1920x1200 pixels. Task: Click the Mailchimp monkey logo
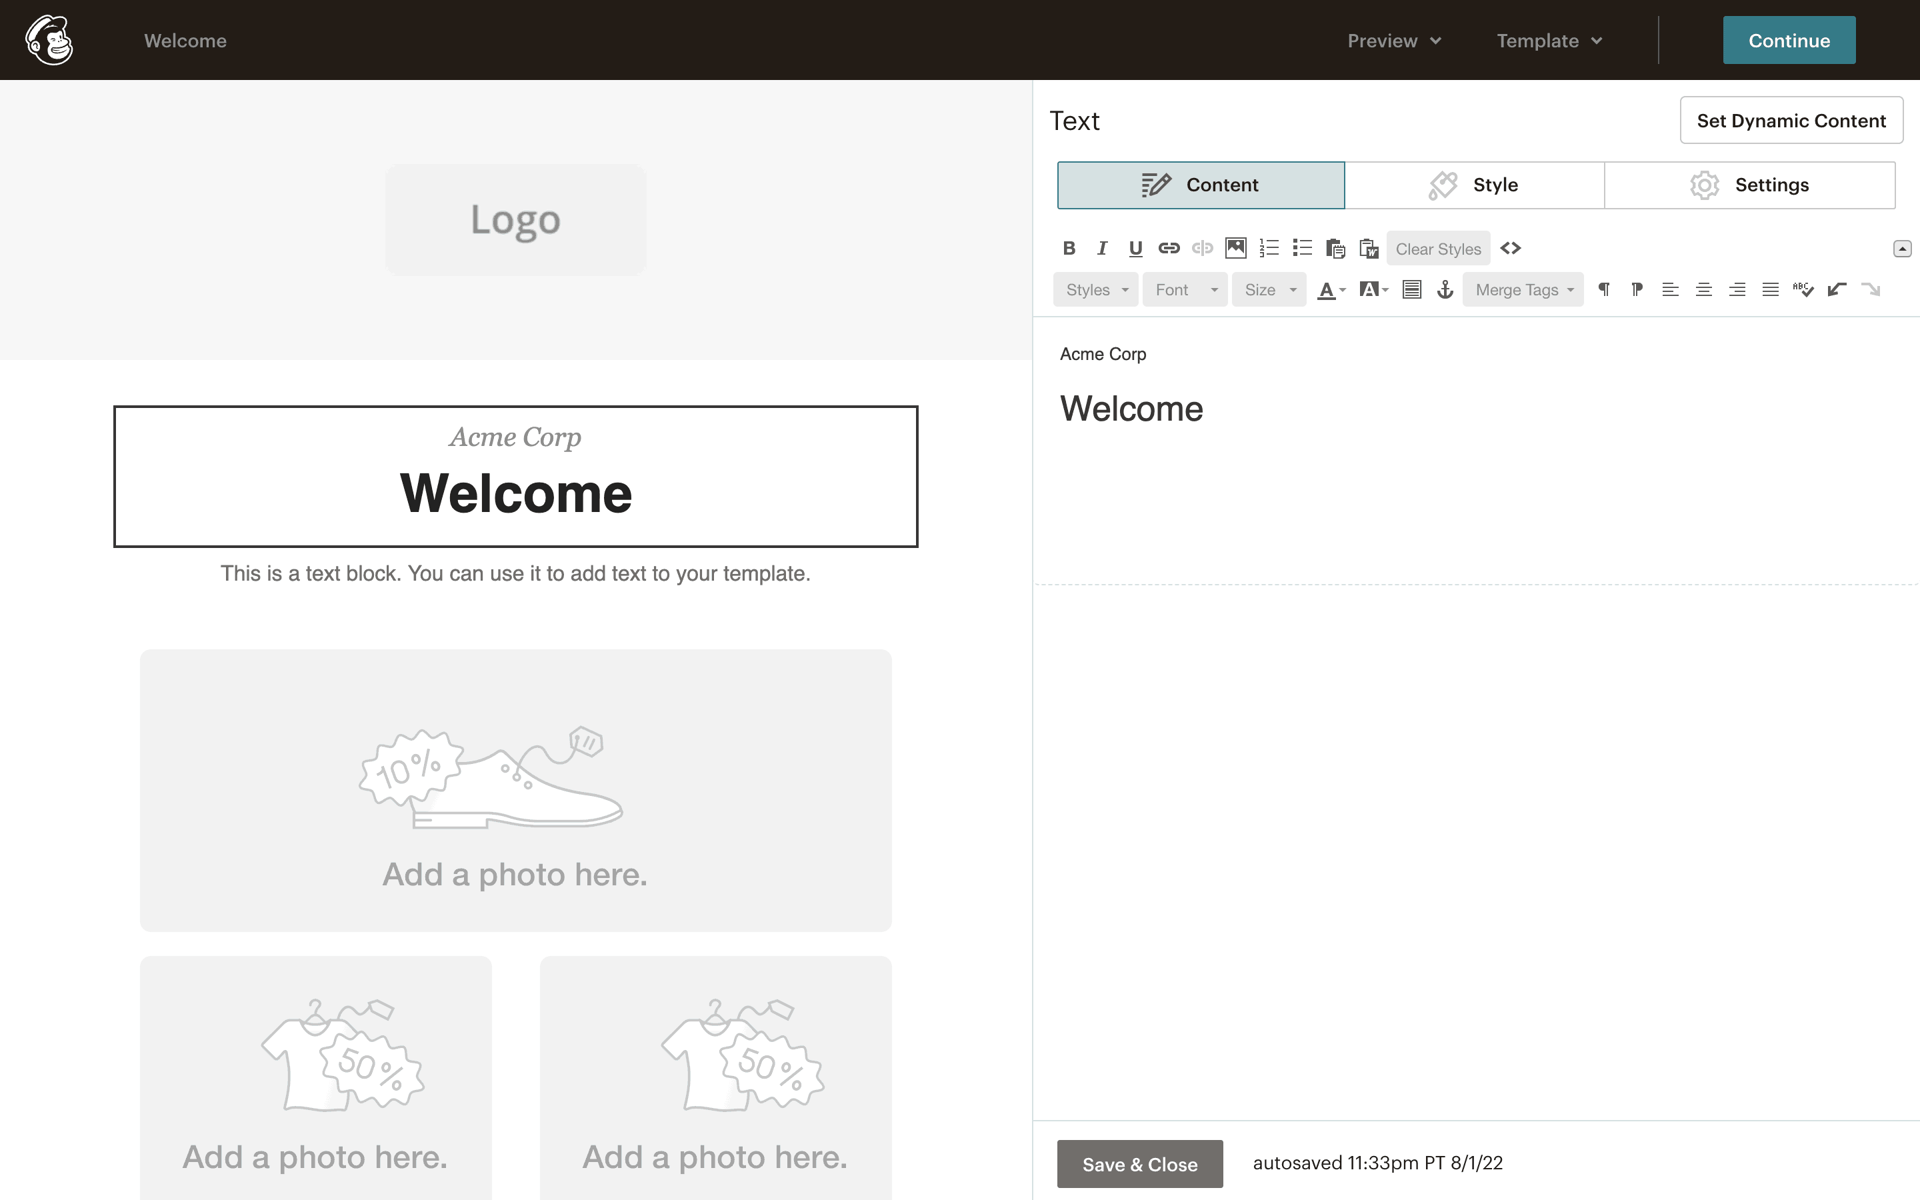49,40
